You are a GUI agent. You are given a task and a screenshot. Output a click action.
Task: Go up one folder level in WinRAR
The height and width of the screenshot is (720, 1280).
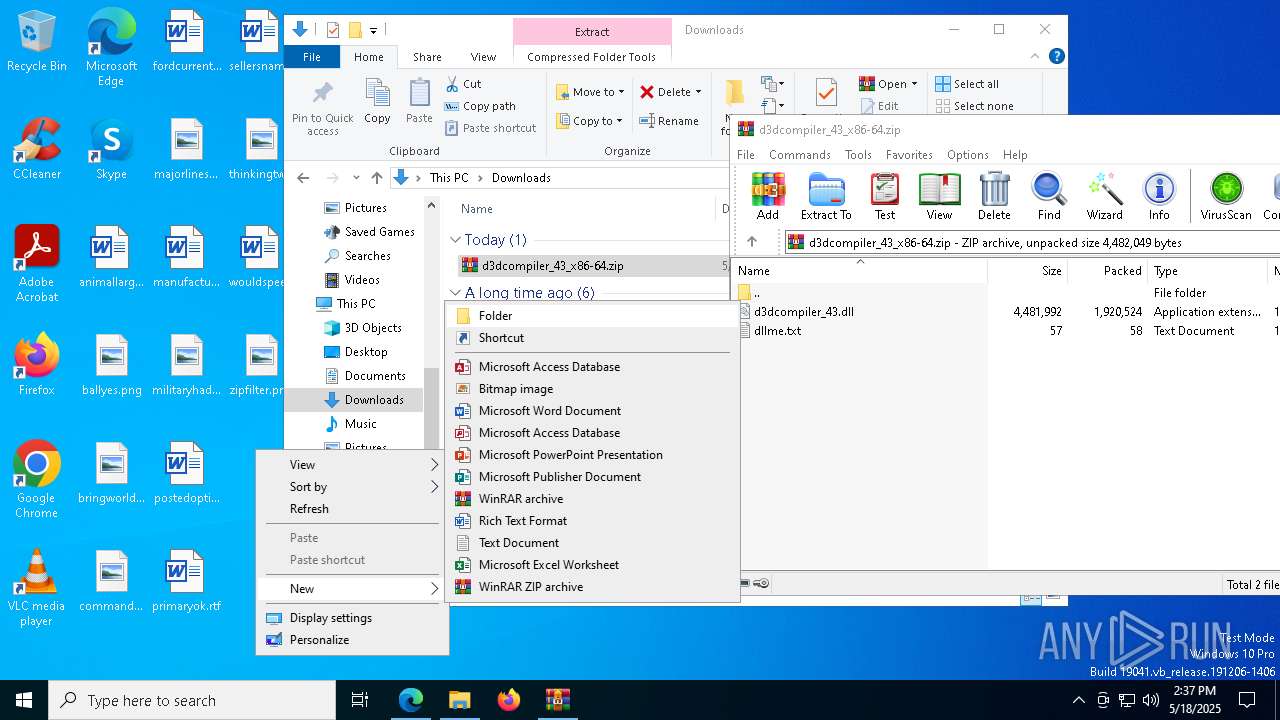pyautogui.click(x=752, y=242)
